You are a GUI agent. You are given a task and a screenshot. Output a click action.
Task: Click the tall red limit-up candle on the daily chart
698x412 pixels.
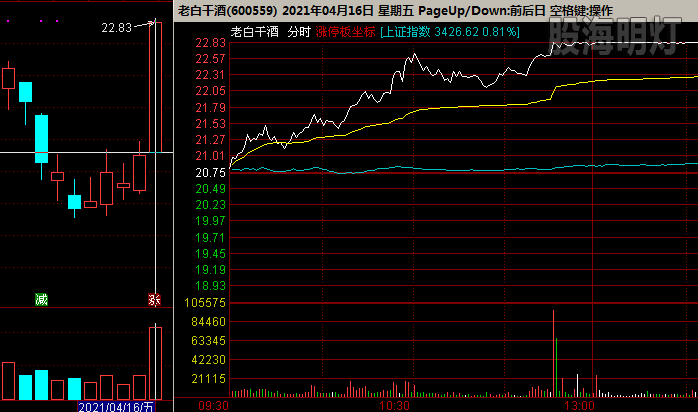[155, 87]
